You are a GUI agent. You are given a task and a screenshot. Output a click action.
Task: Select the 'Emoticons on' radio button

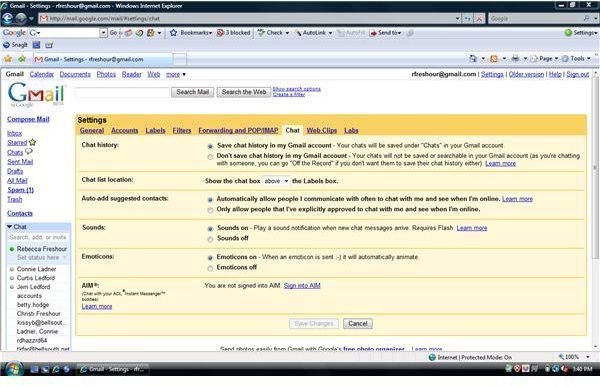210,257
